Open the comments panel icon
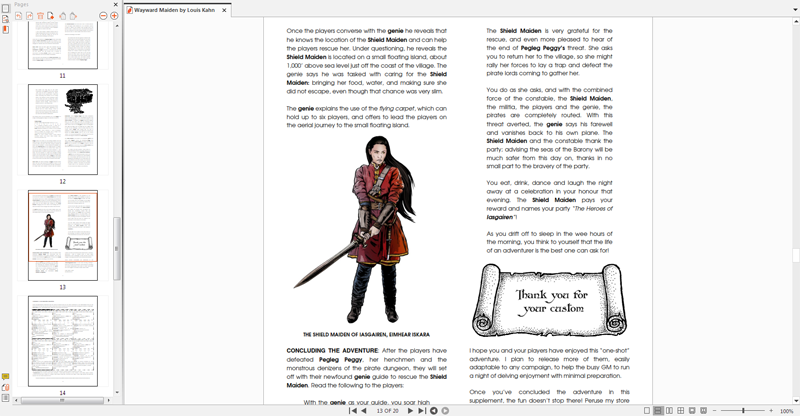800x416 pixels. pos(5,377)
